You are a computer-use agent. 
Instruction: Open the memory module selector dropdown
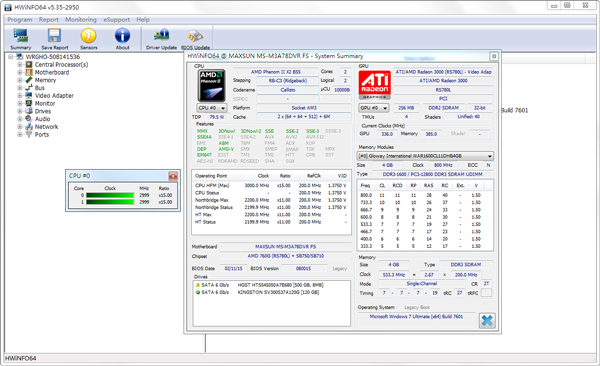[x=425, y=156]
